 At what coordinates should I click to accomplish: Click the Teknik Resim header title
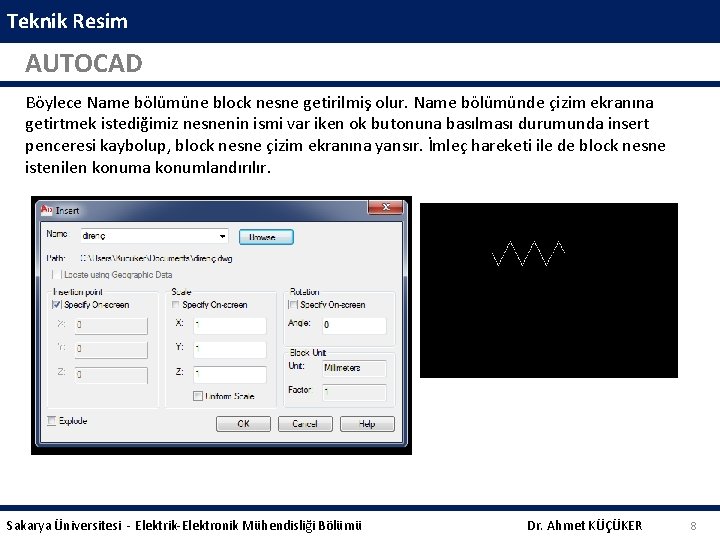click(67, 21)
